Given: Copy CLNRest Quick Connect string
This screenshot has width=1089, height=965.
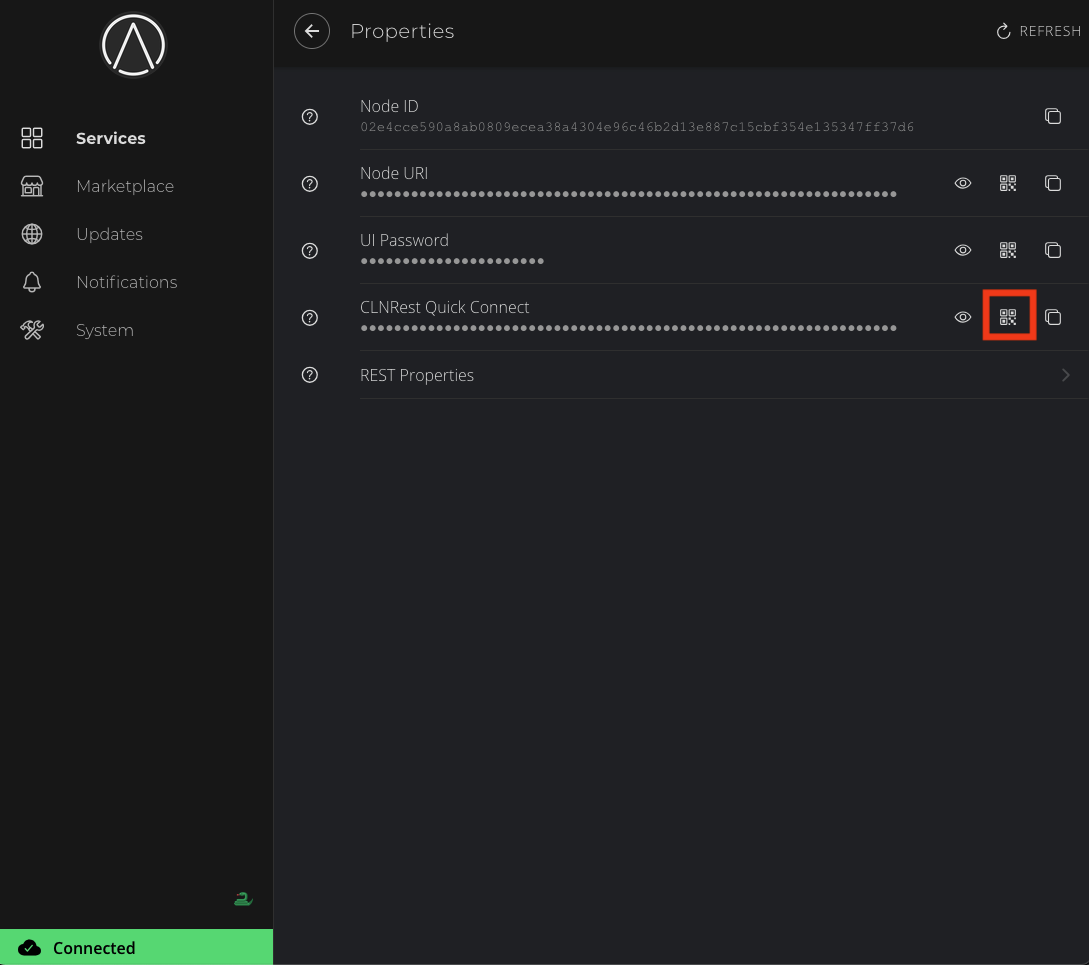Looking at the screenshot, I should (1052, 317).
